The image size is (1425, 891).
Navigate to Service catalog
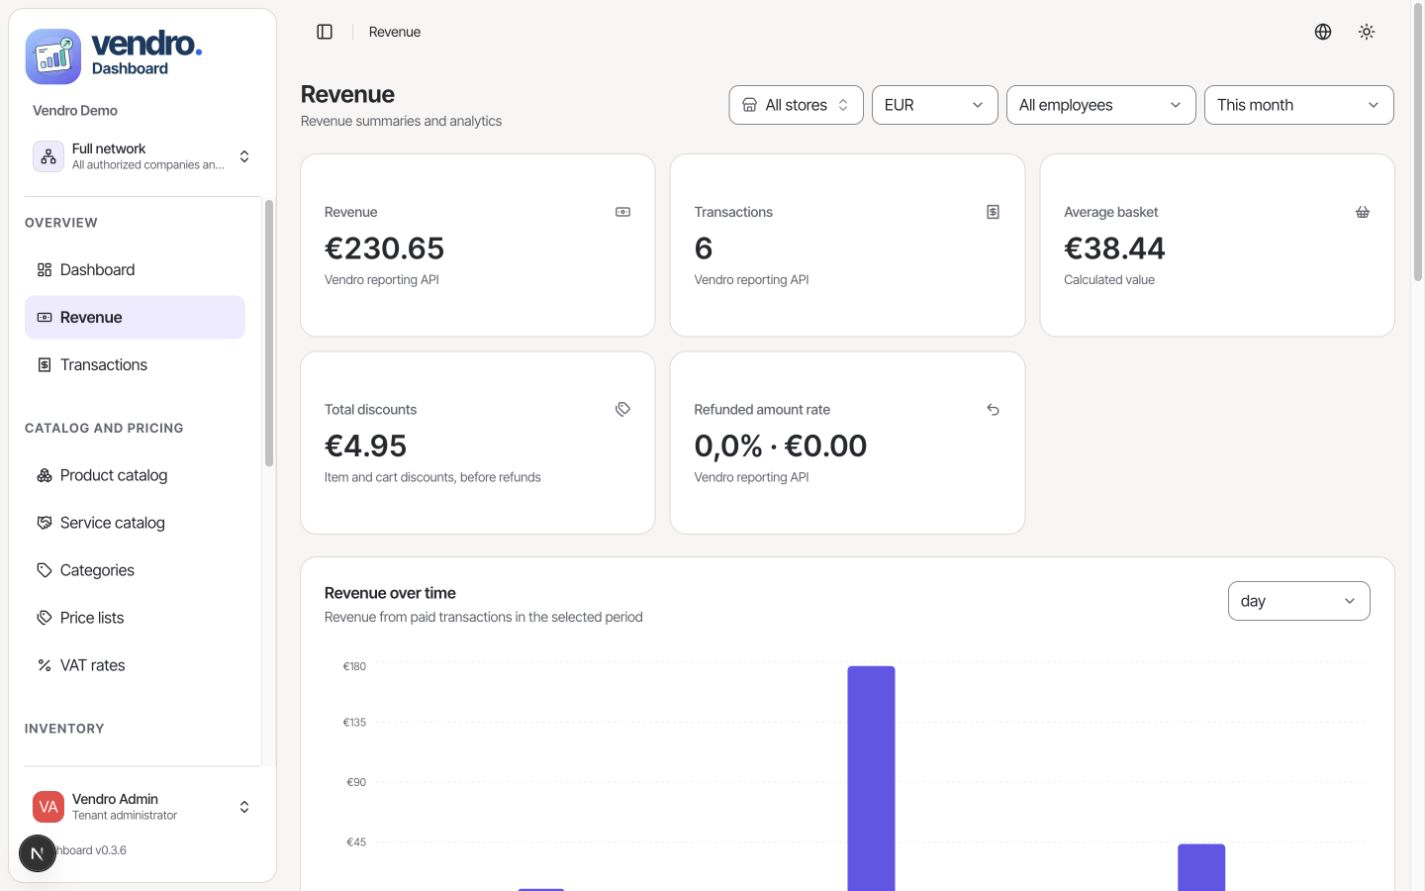pos(135,523)
